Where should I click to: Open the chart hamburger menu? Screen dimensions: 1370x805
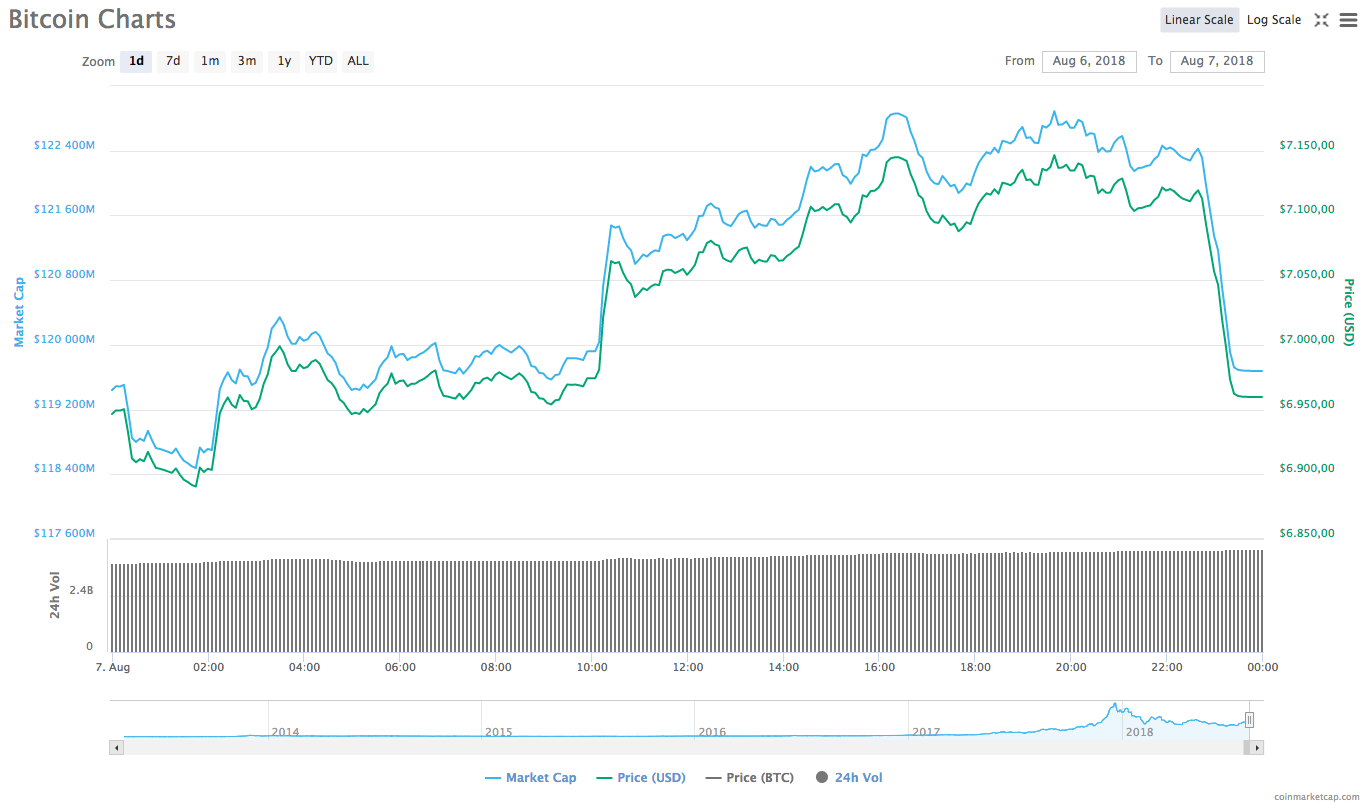tap(1348, 20)
